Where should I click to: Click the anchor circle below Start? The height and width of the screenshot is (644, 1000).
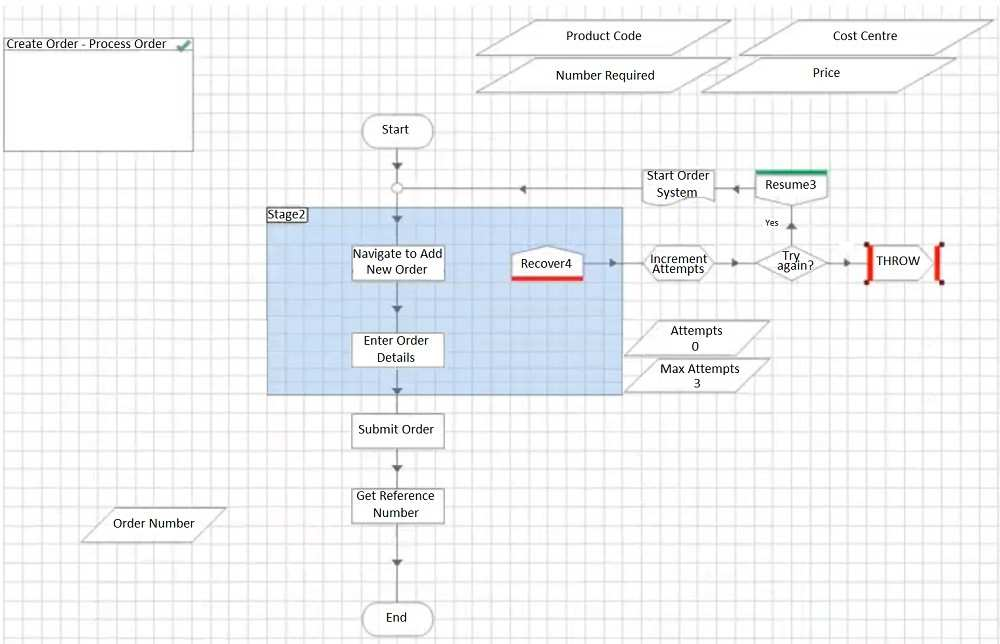397,188
